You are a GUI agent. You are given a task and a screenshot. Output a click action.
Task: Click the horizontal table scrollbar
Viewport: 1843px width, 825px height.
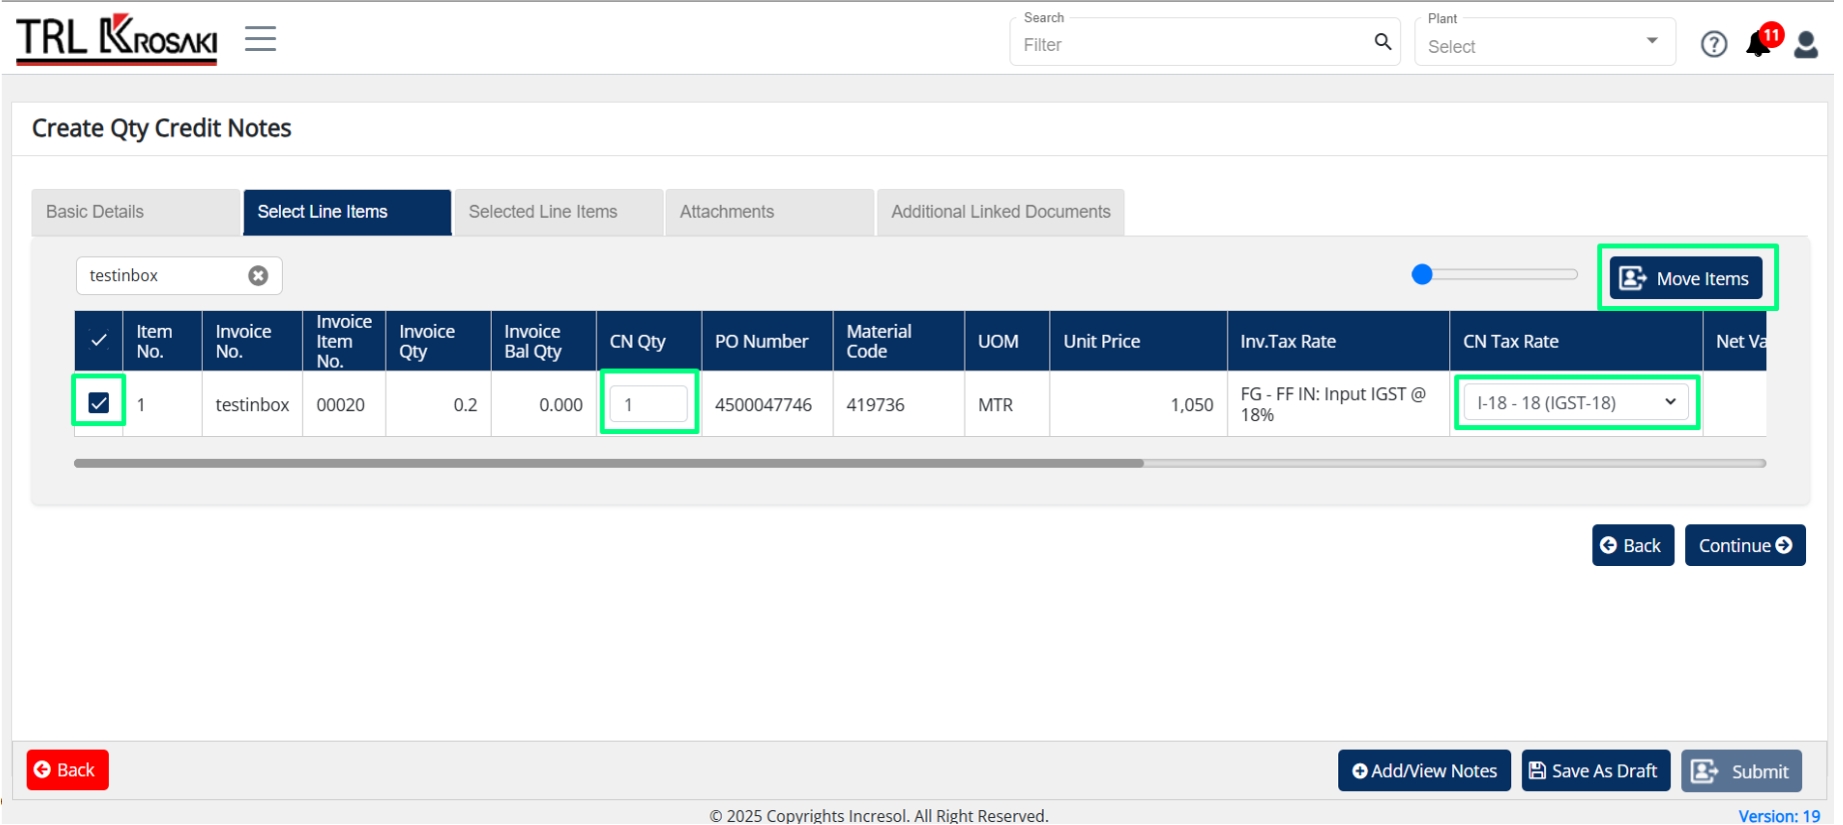[609, 463]
